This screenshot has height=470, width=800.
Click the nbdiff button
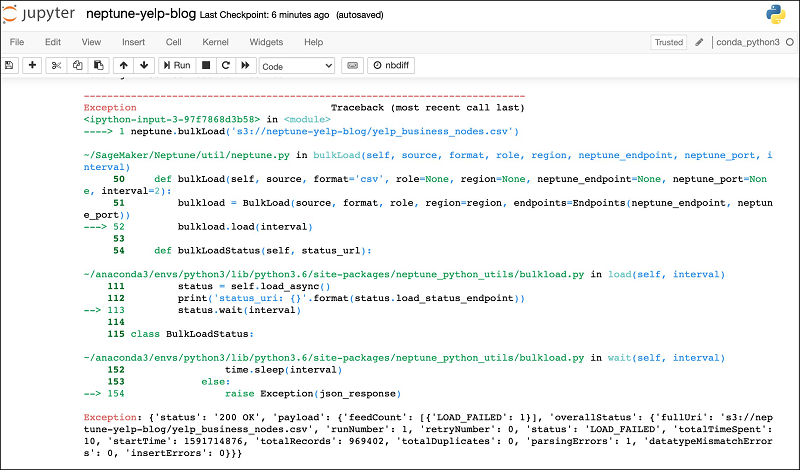(391, 65)
